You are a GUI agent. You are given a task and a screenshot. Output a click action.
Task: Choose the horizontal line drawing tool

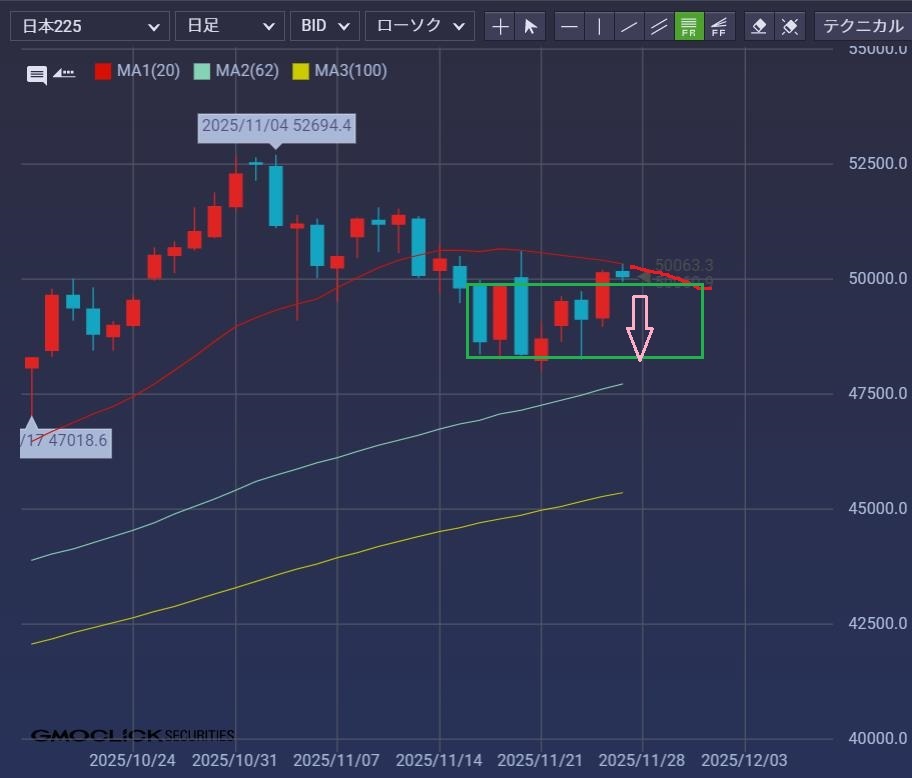click(569, 26)
